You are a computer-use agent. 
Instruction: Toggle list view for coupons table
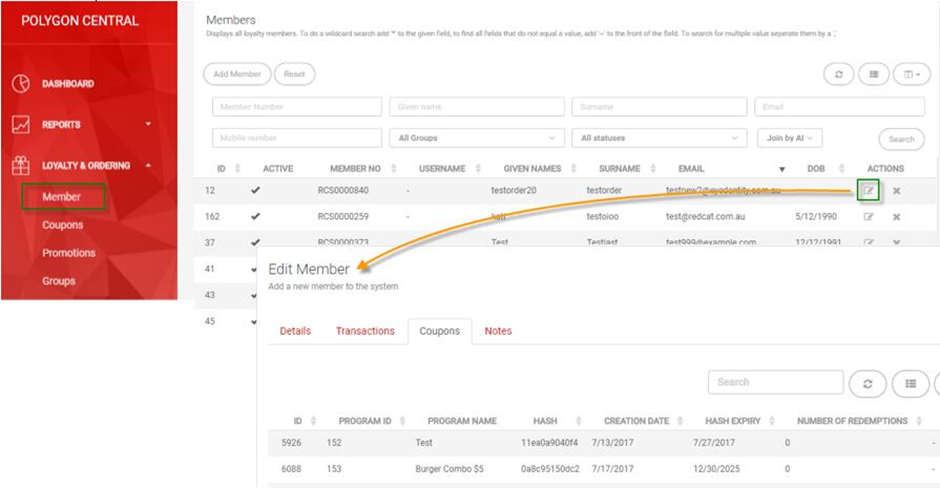[911, 384]
